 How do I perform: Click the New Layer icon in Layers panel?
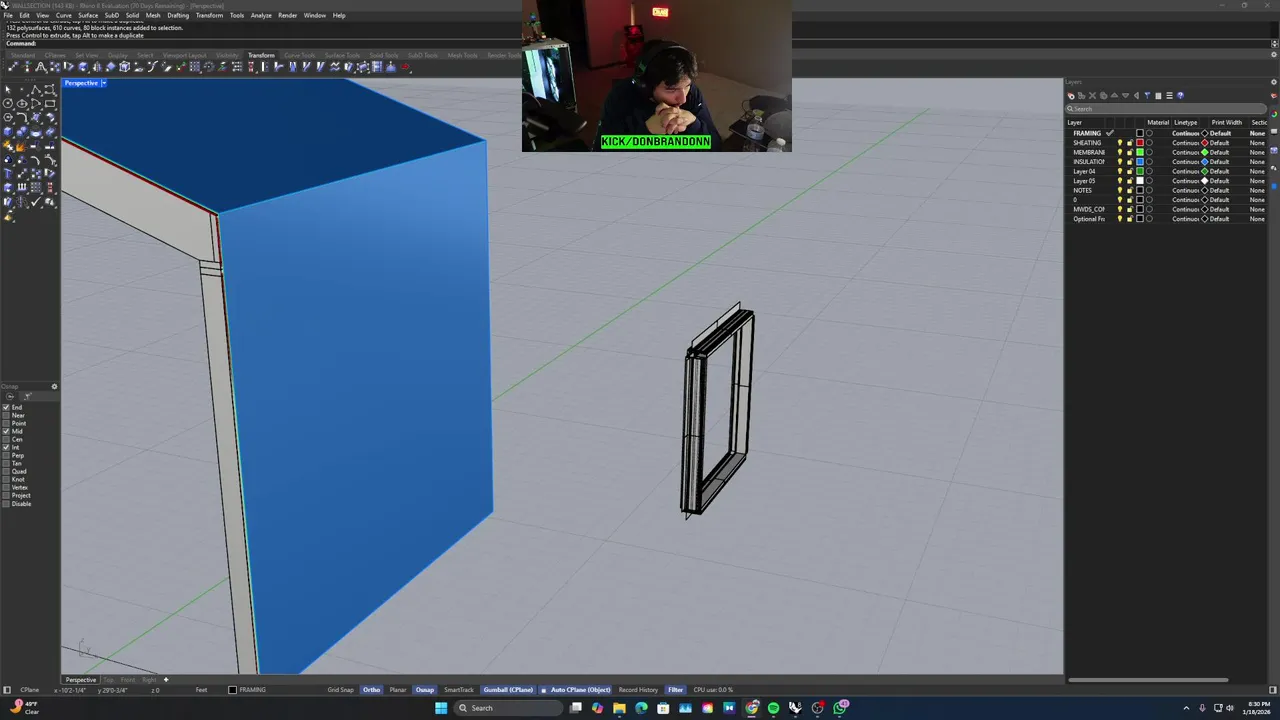coord(1072,96)
